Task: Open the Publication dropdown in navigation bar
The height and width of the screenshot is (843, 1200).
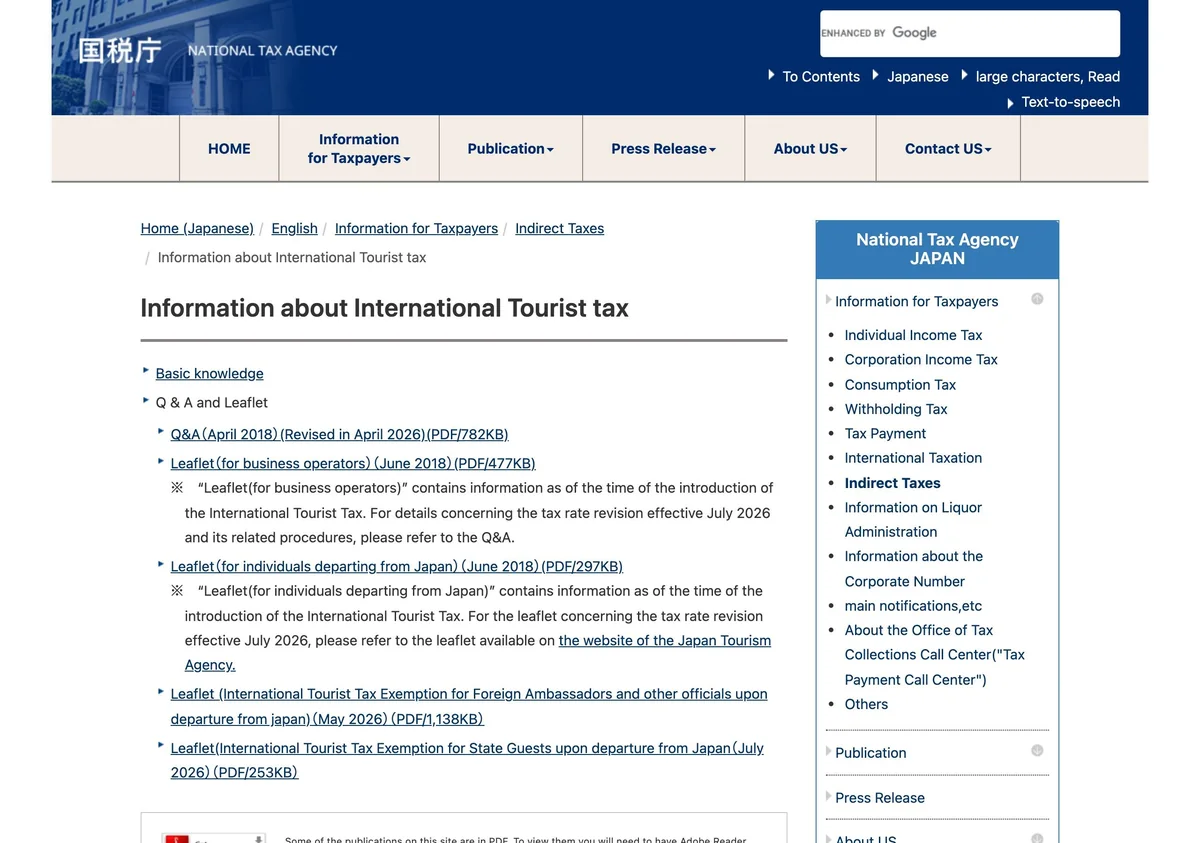Action: 511,149
